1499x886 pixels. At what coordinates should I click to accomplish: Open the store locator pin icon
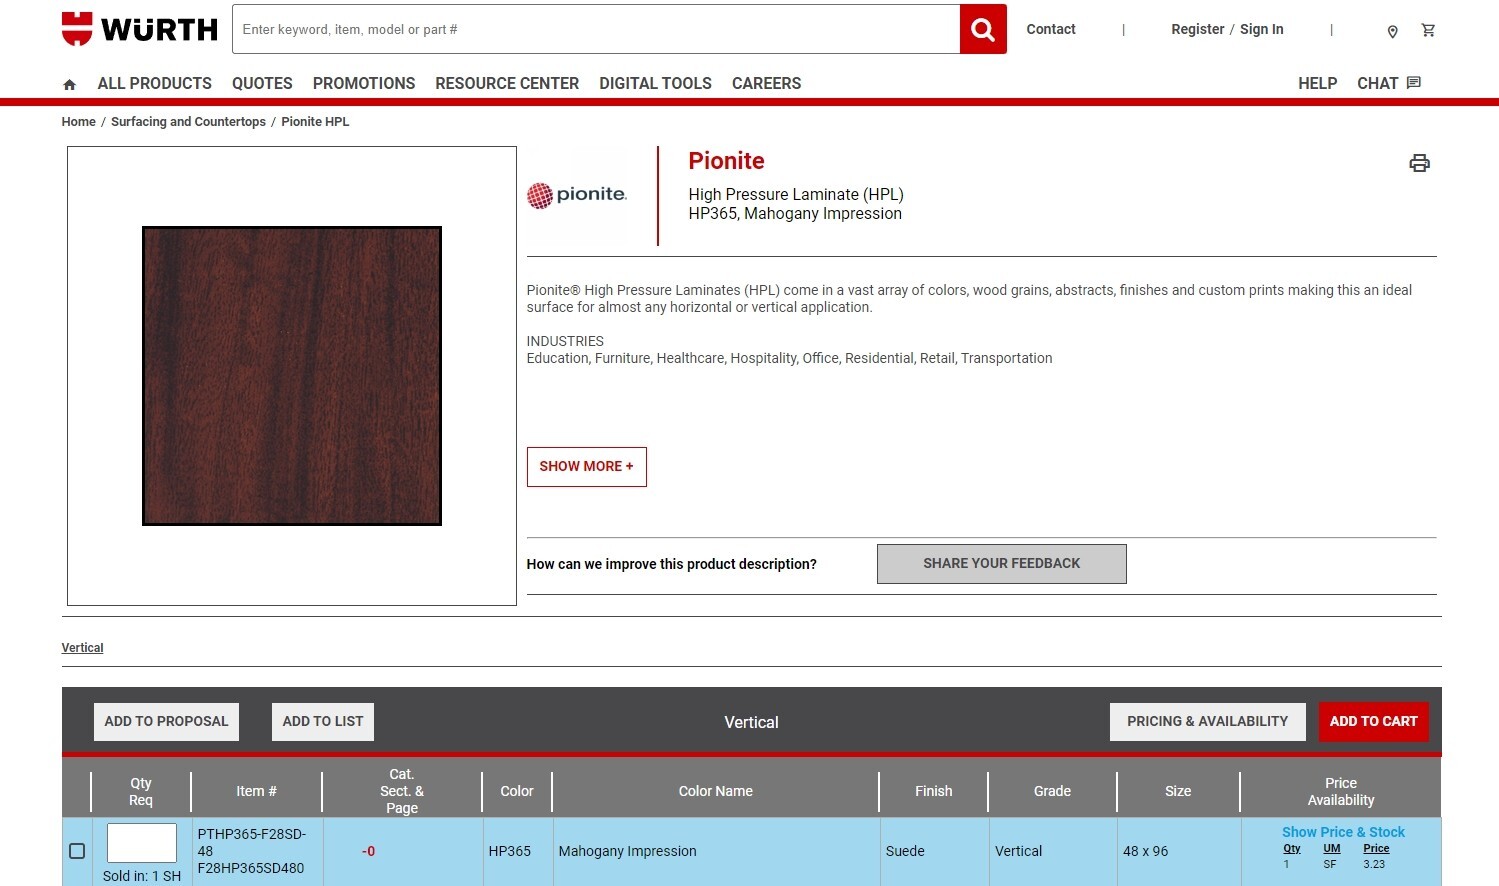[1392, 31]
